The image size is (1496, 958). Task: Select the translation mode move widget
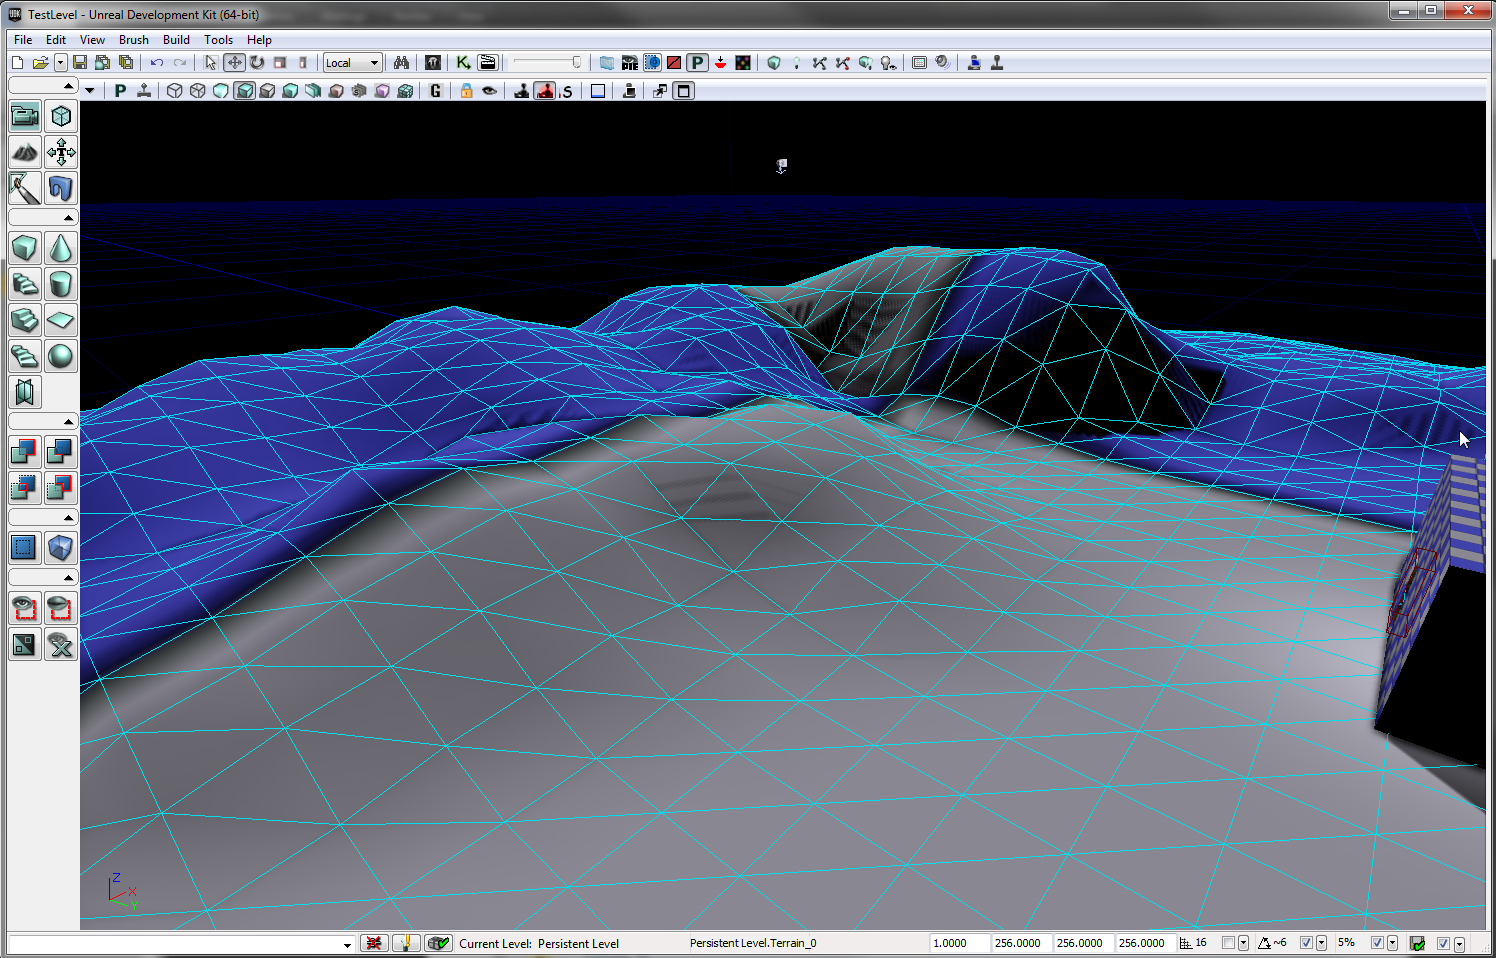[x=234, y=62]
